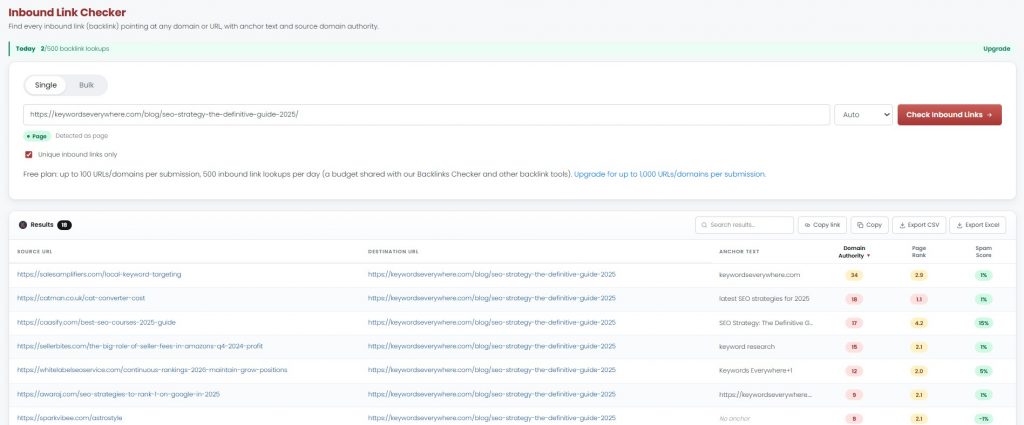Click the Anchor Text column header
The image size is (1024, 425).
[x=739, y=252]
